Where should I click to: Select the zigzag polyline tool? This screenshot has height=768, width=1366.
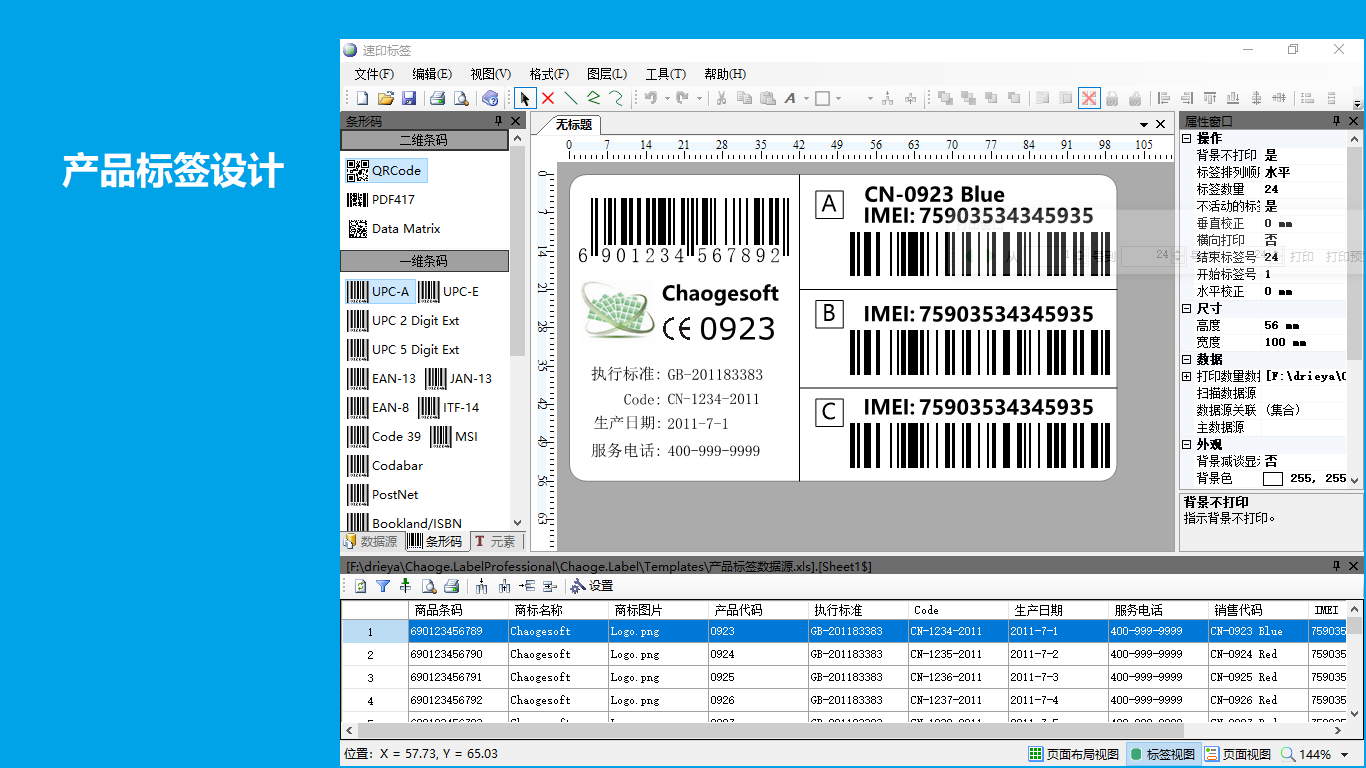[593, 98]
